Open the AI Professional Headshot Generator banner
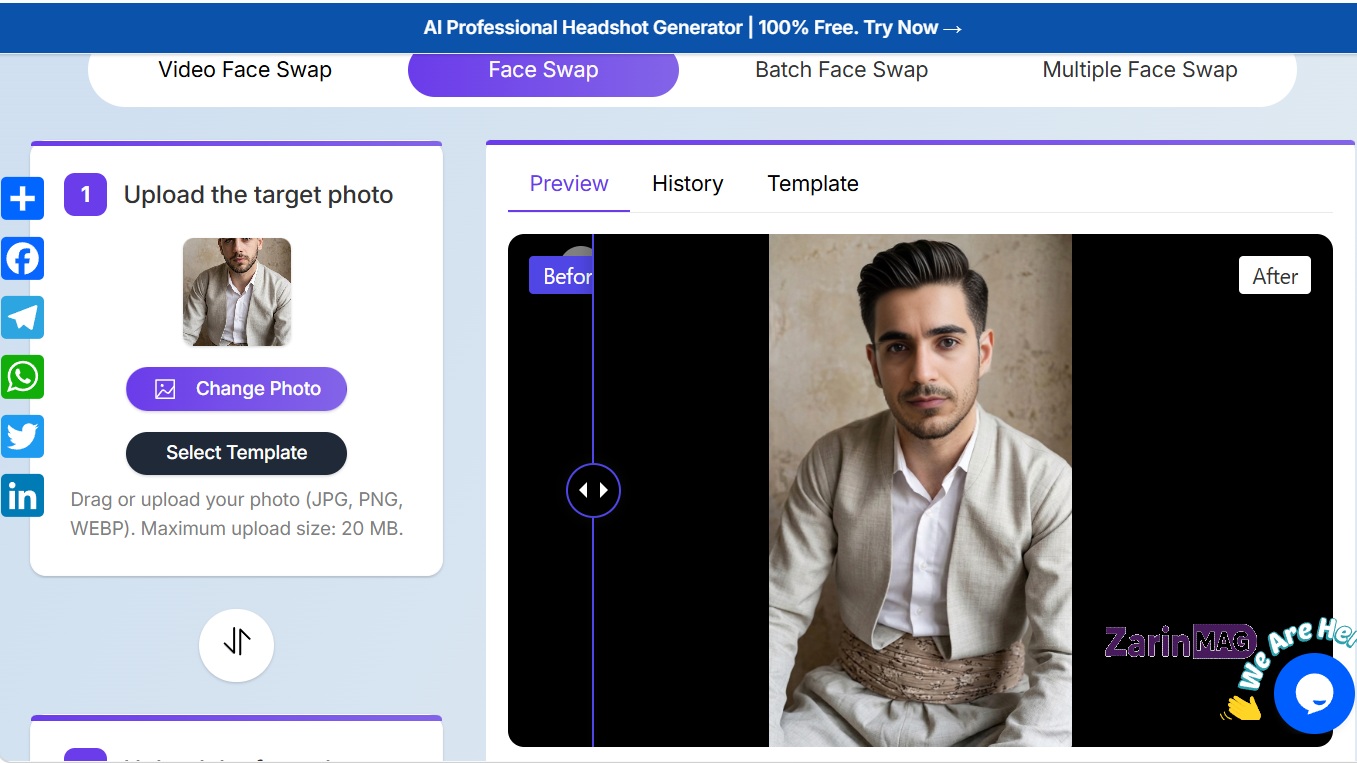The height and width of the screenshot is (763, 1357). (693, 27)
